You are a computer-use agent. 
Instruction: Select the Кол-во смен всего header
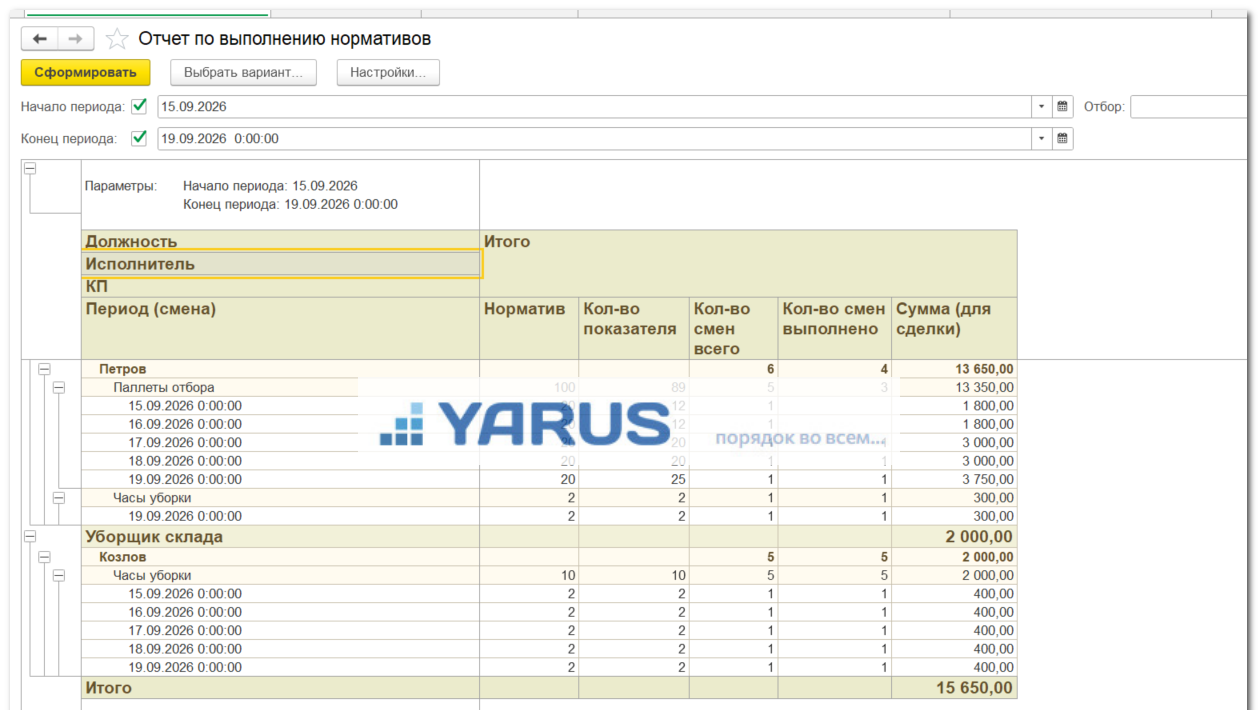[733, 328]
